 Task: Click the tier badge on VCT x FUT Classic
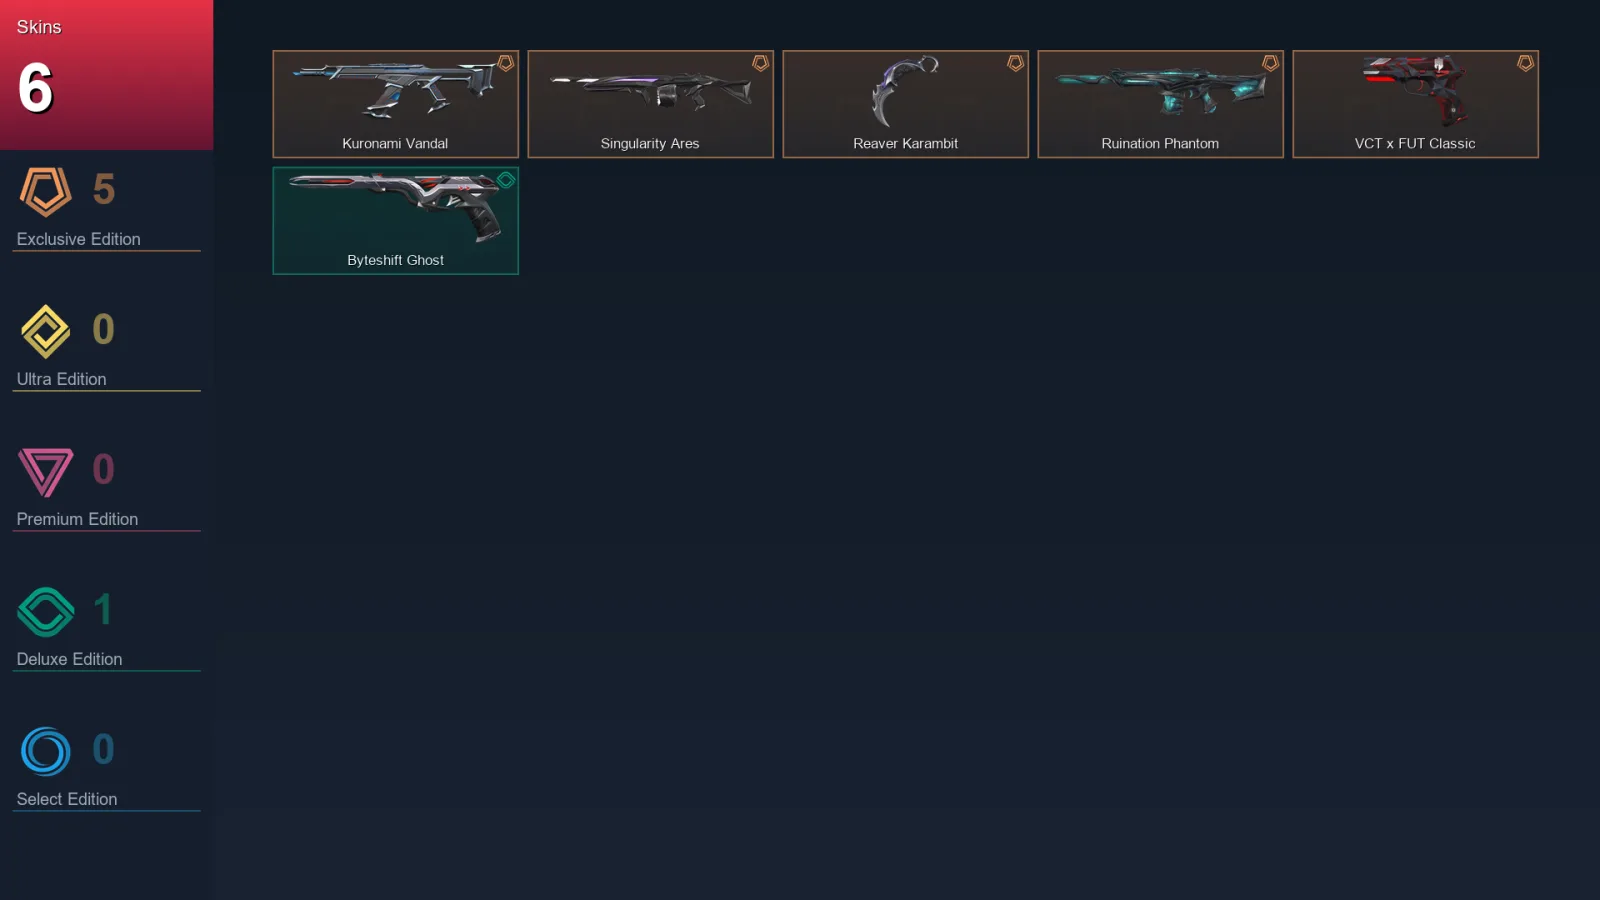[1526, 63]
